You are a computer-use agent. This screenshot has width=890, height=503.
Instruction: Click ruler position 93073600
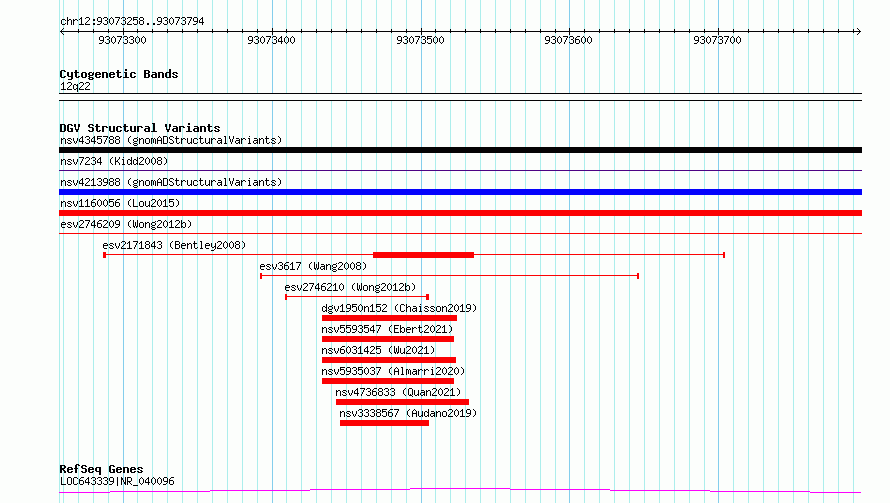[x=568, y=40]
